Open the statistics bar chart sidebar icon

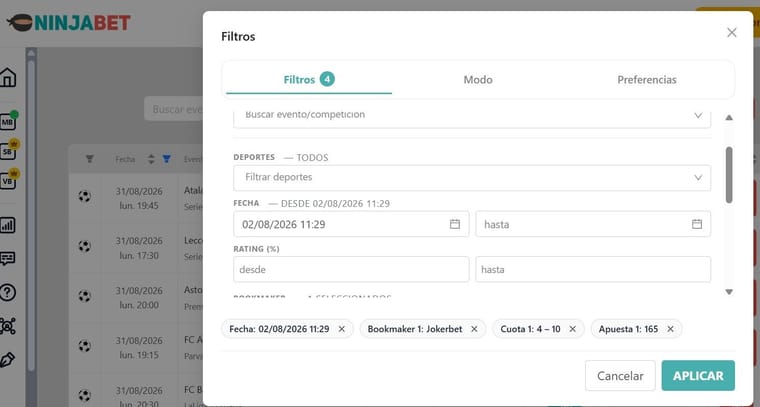click(x=8, y=225)
